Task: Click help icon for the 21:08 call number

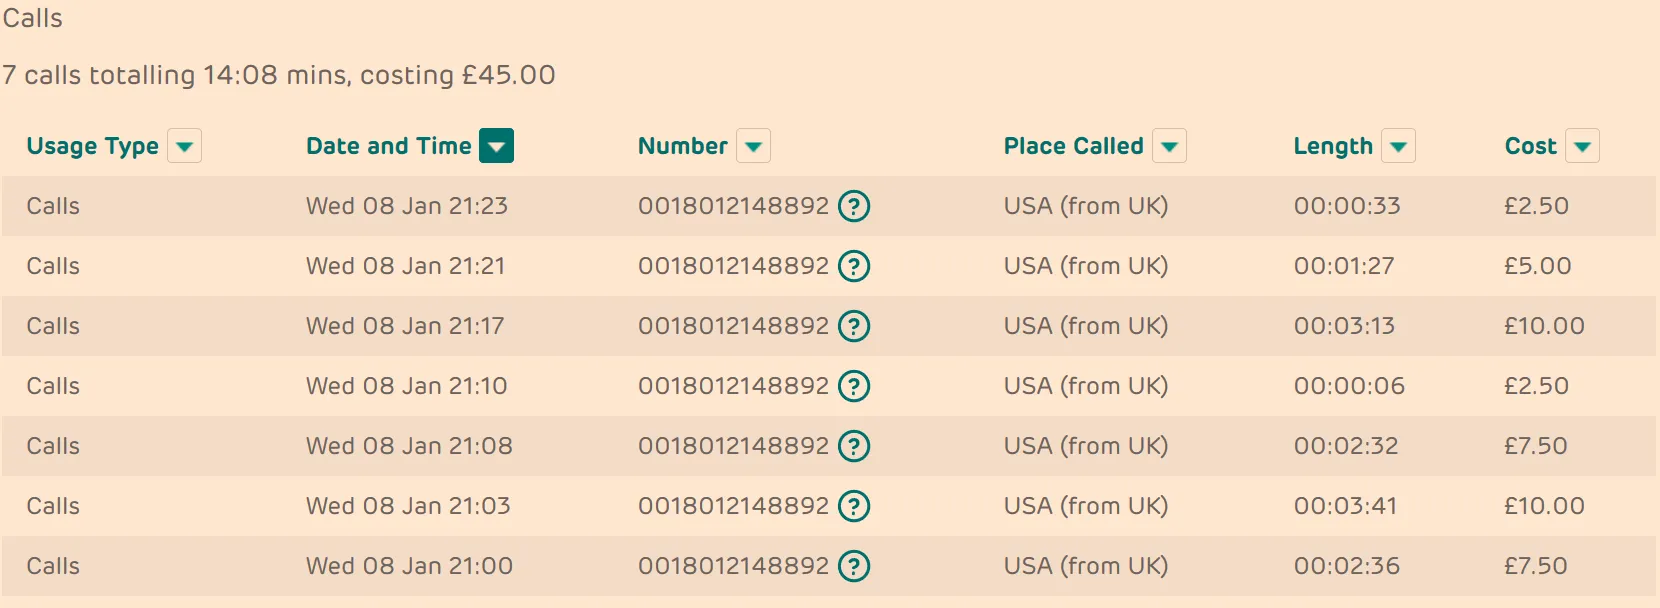Action: pos(853,446)
